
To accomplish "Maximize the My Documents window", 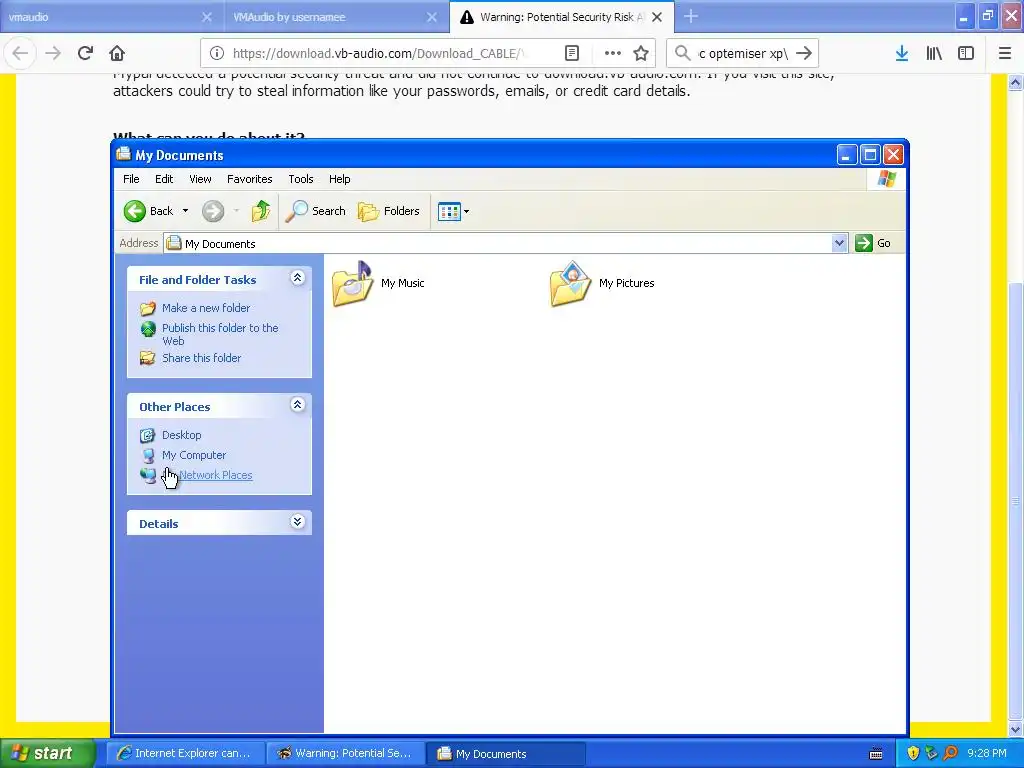I will click(870, 155).
